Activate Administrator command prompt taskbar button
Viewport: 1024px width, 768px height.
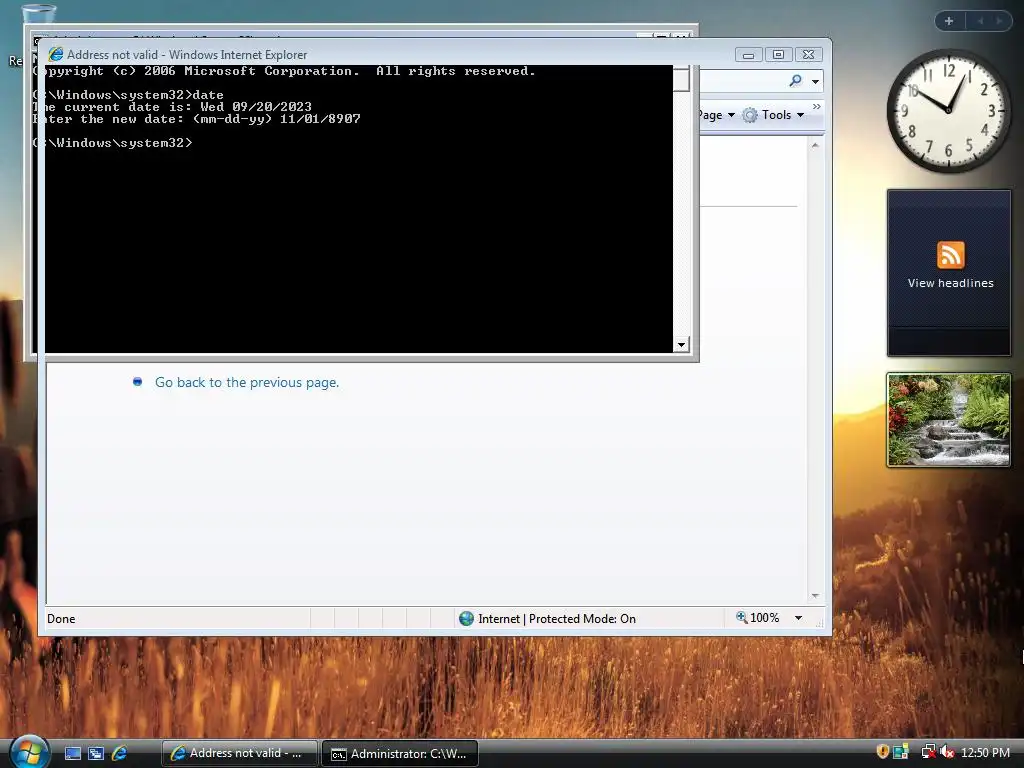point(400,754)
